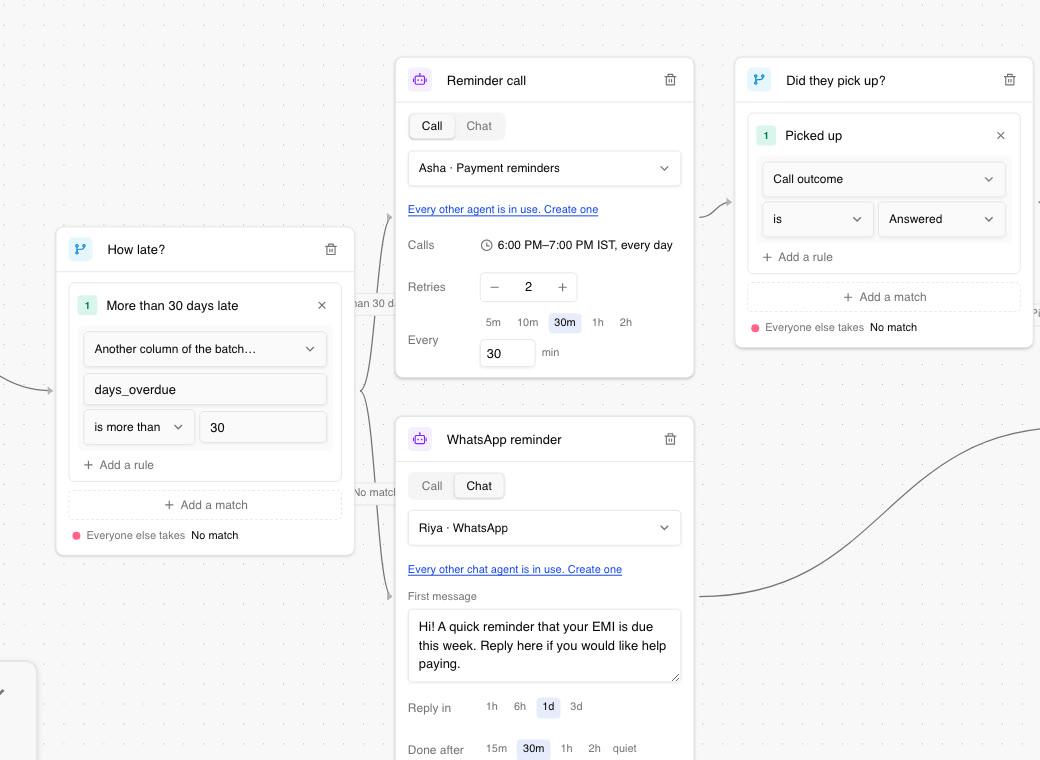Select the Chat tab in WhatsApp reminder
The height and width of the screenshot is (760, 1040).
tap(479, 486)
